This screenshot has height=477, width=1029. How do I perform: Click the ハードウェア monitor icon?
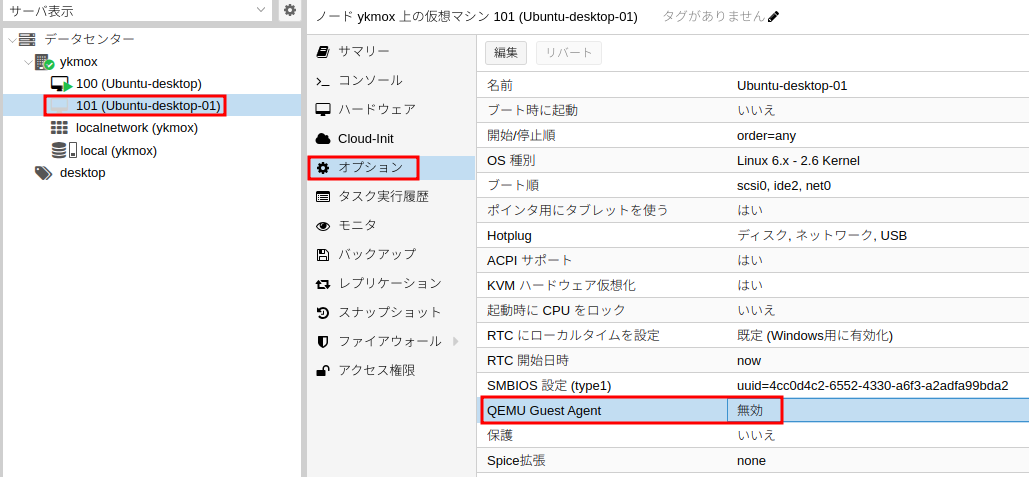point(322,110)
